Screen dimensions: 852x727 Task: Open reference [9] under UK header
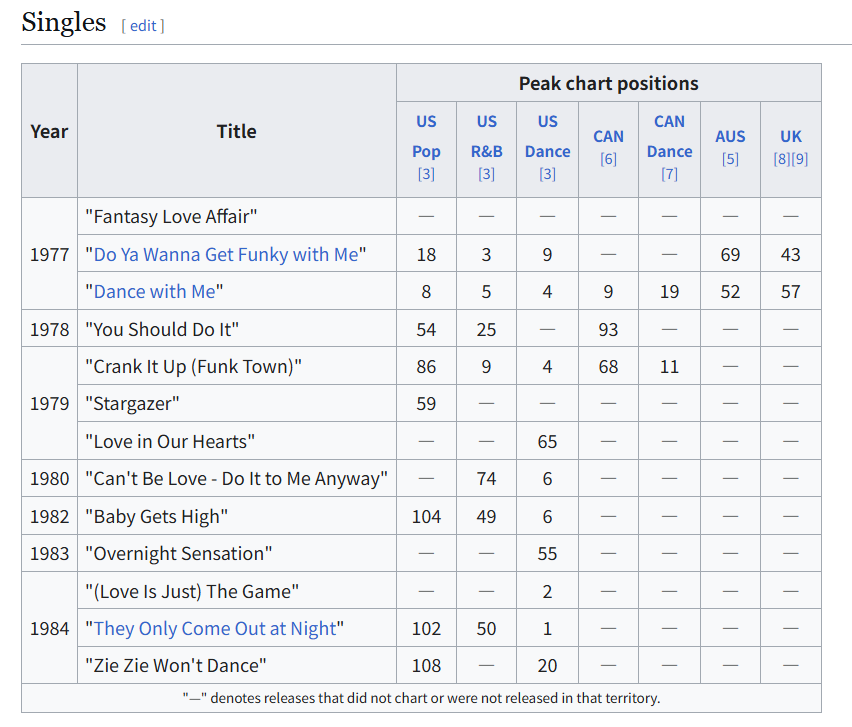800,159
